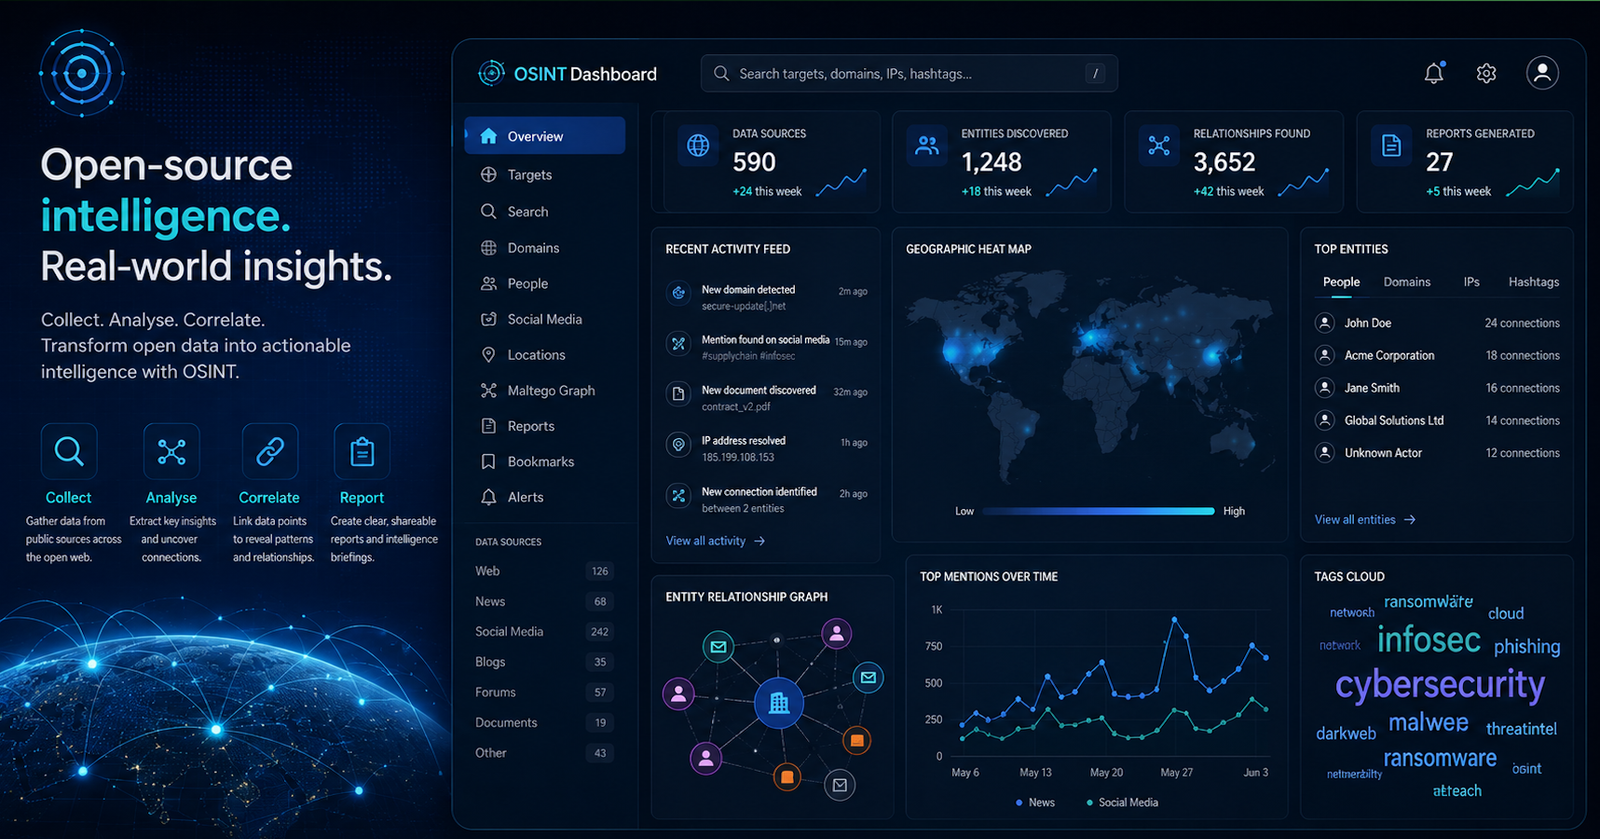Open the Overview page
This screenshot has width=1600, height=839.
[545, 136]
